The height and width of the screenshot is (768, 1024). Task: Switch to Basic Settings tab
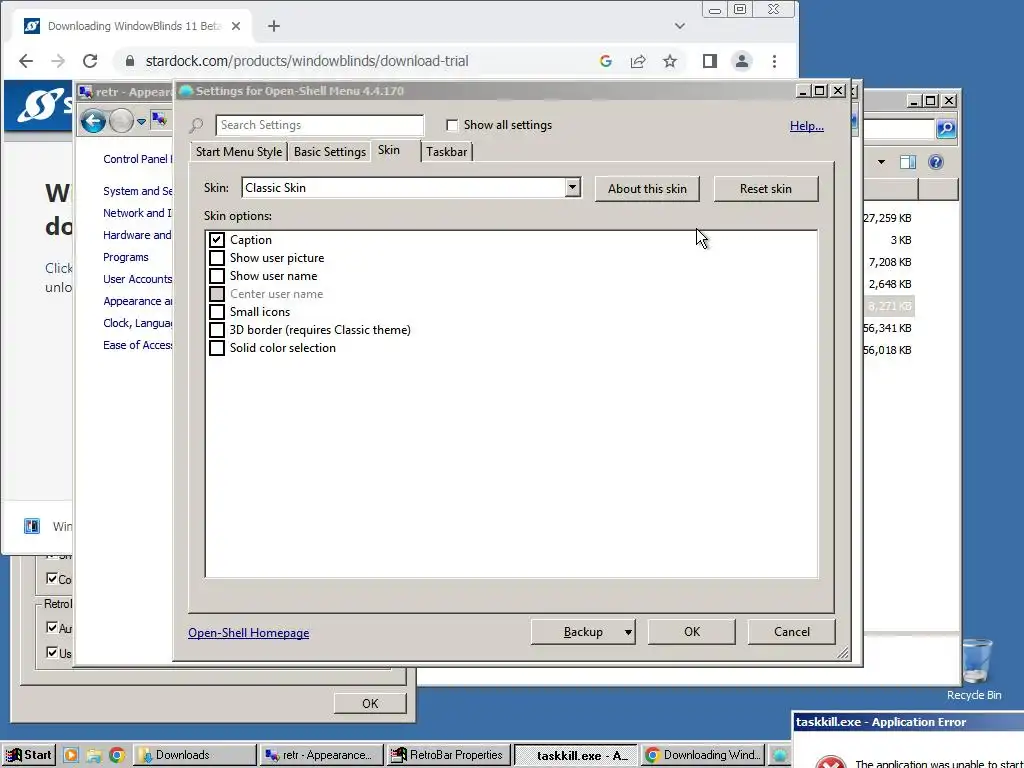[x=330, y=152]
